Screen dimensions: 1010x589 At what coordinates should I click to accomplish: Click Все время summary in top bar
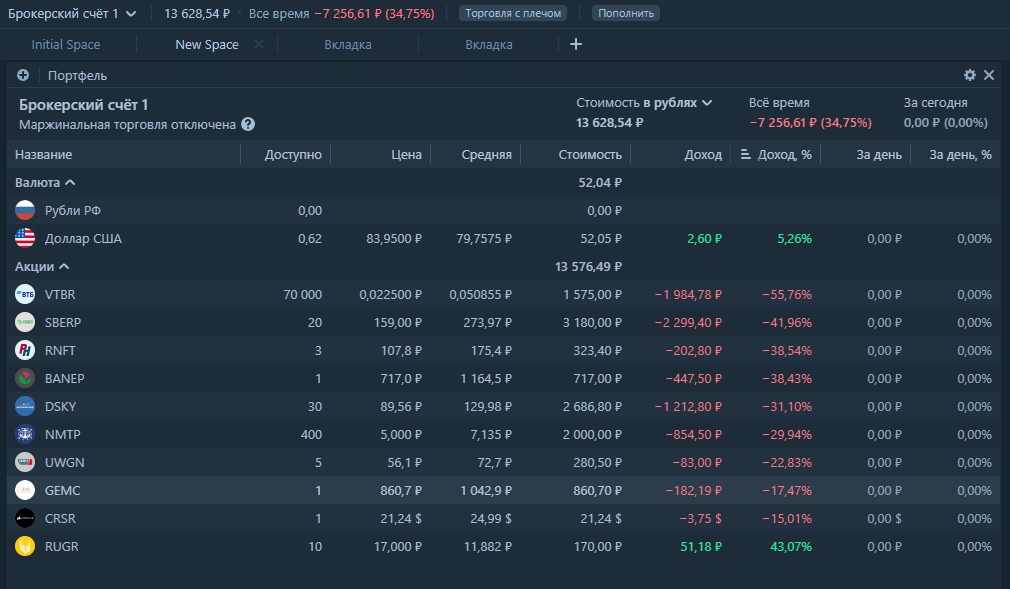click(341, 14)
